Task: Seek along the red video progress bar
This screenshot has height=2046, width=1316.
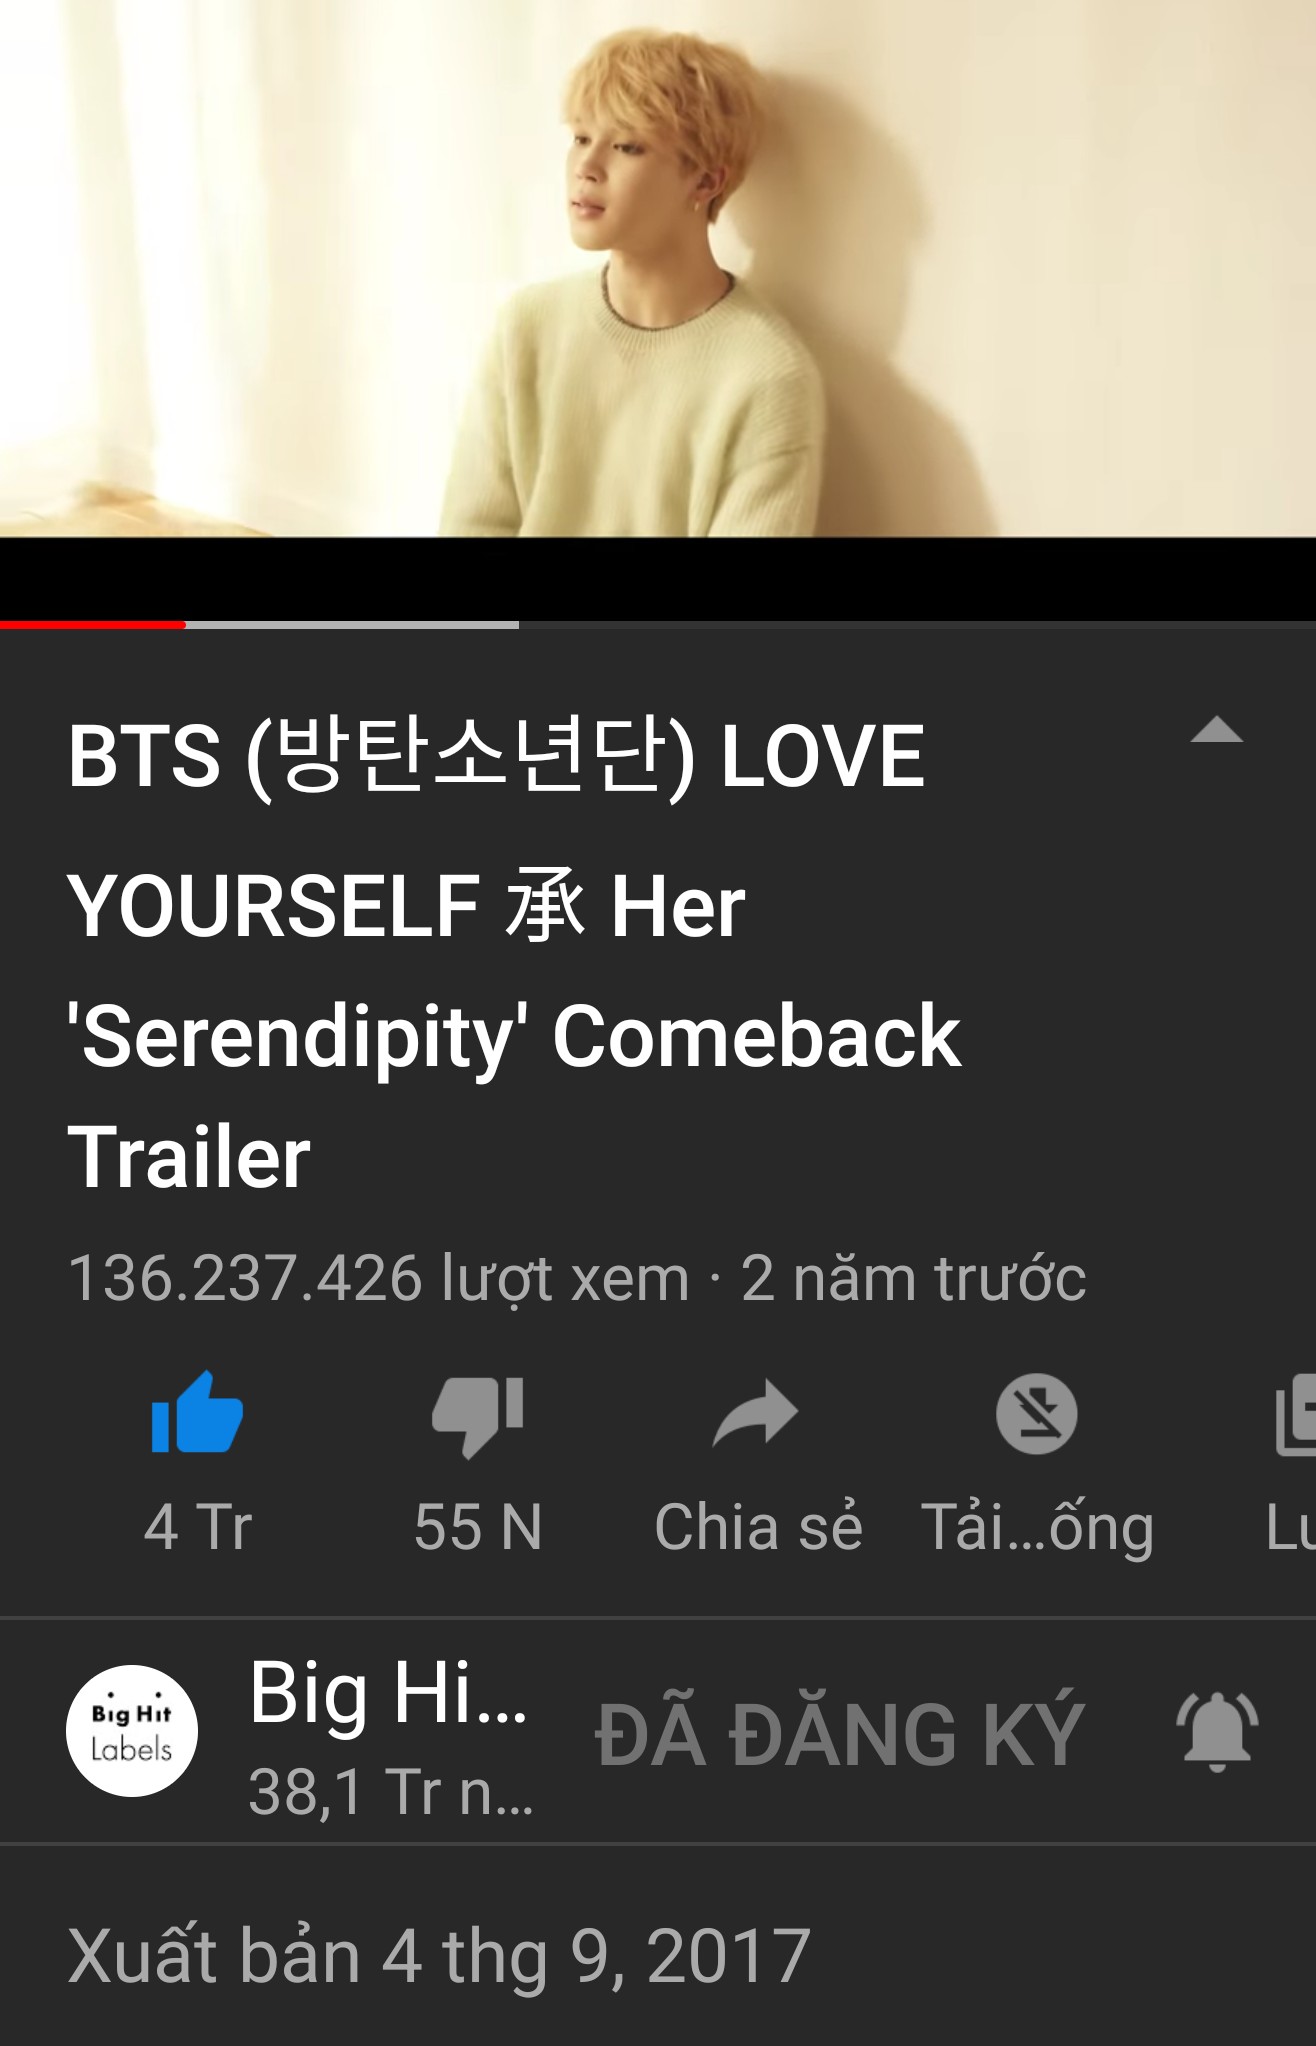Action: point(658,625)
